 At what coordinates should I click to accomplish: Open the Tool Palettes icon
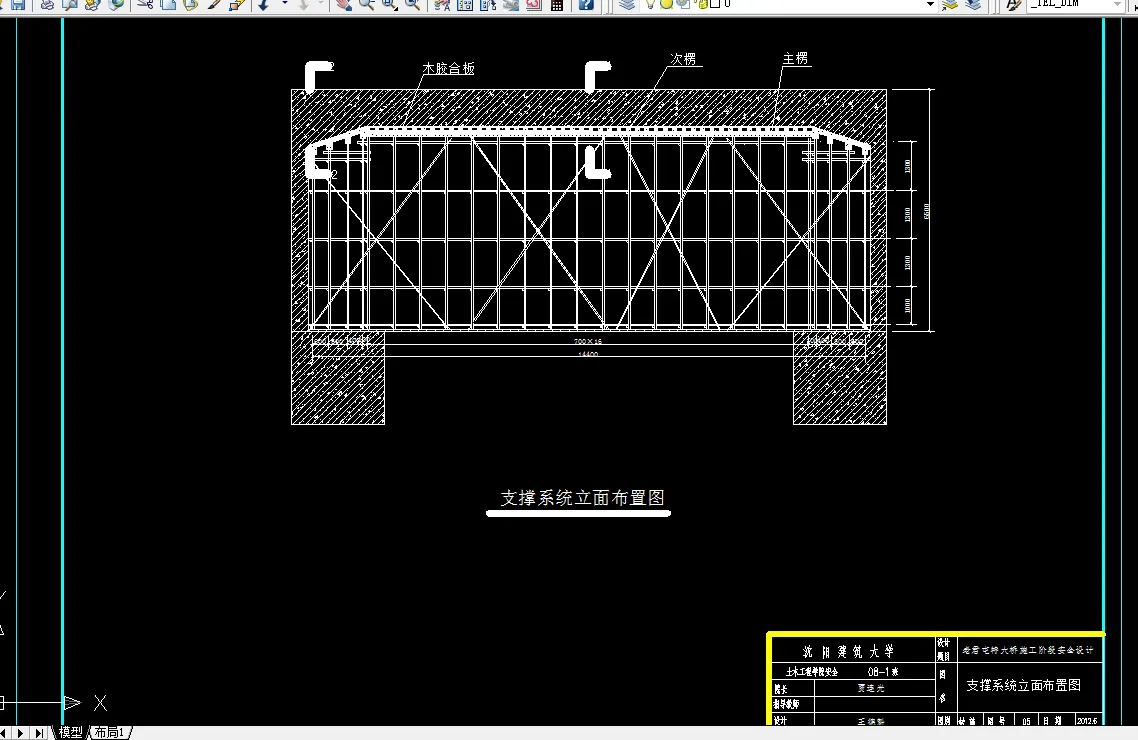(488, 4)
